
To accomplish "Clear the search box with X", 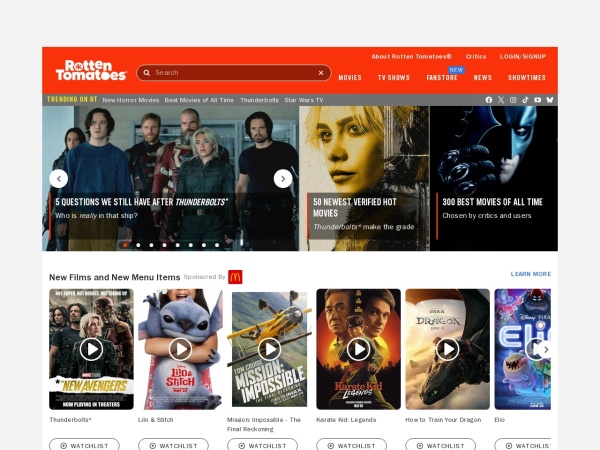I will [x=321, y=73].
